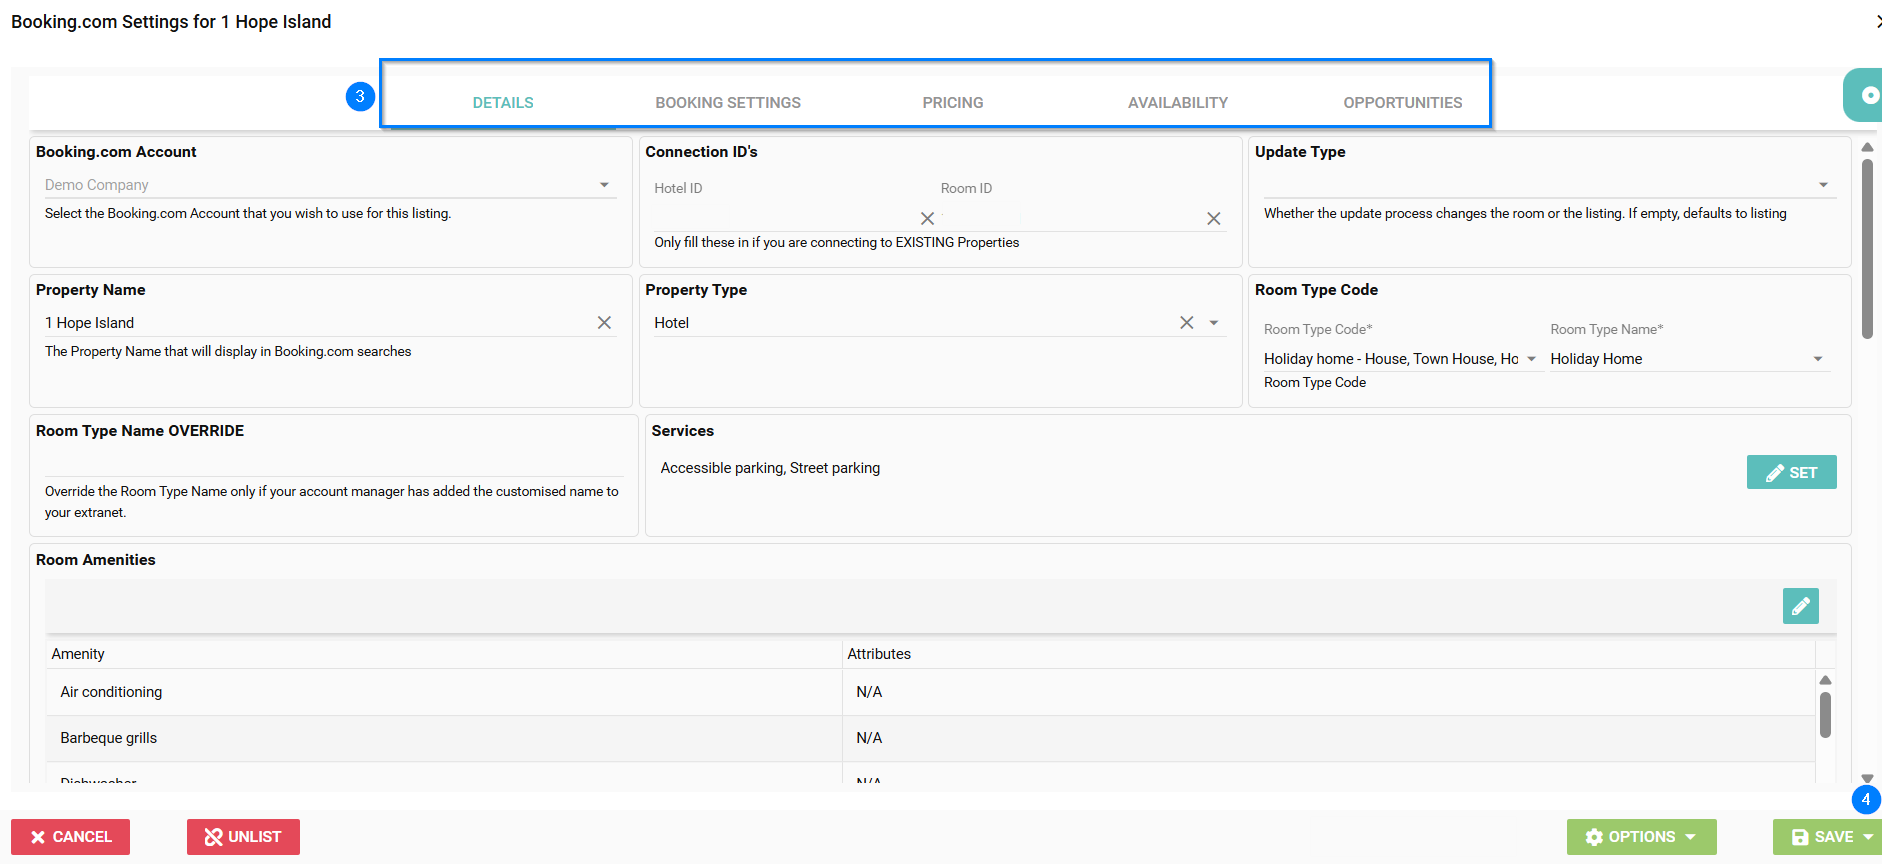Image resolution: width=1882 pixels, height=864 pixels.
Task: Set the Services list
Action: [1791, 472]
